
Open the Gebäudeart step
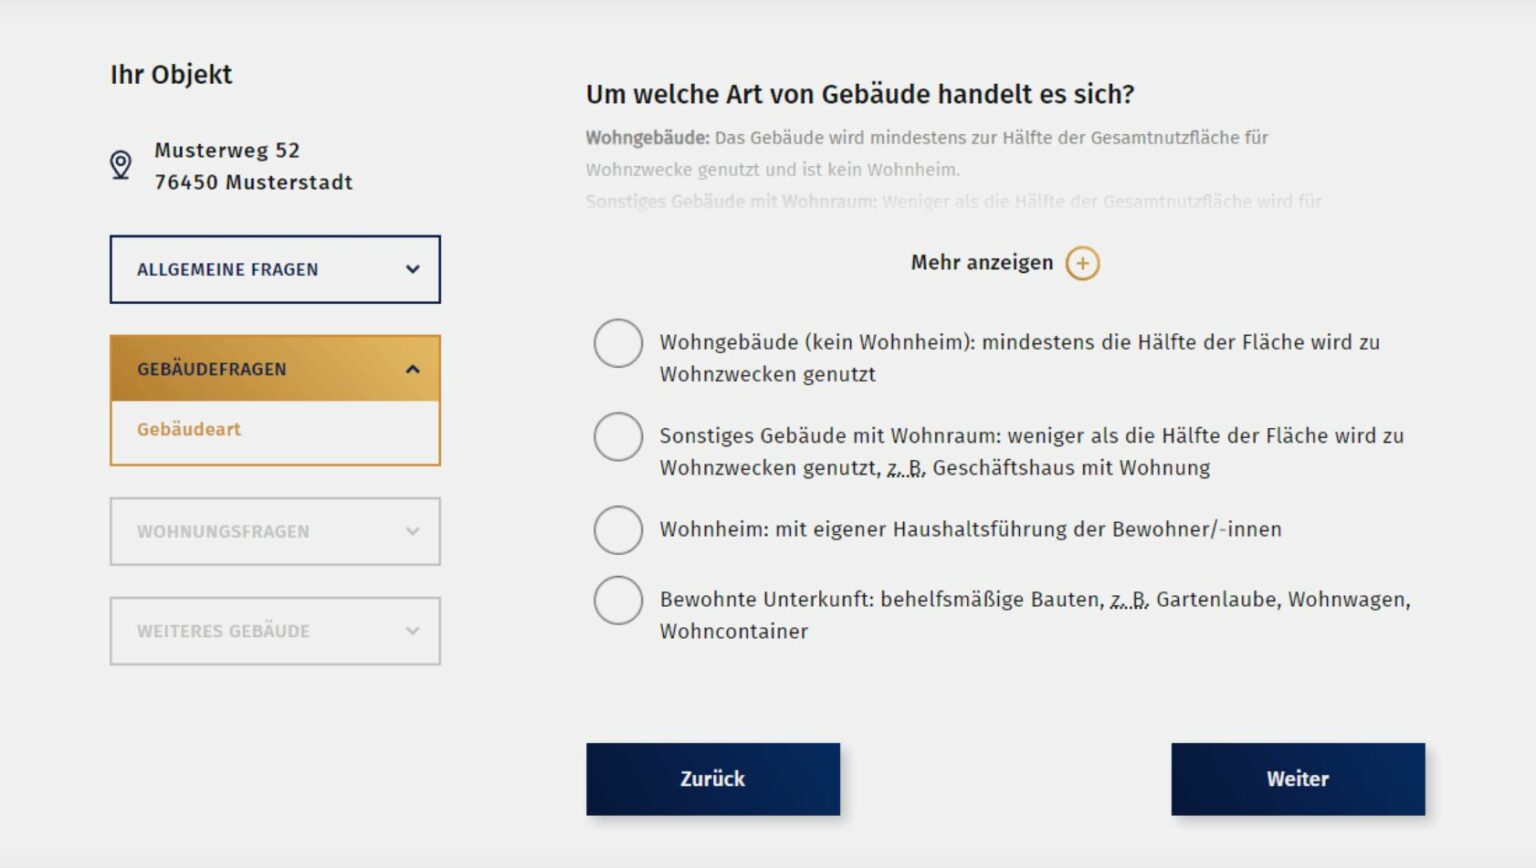187,429
